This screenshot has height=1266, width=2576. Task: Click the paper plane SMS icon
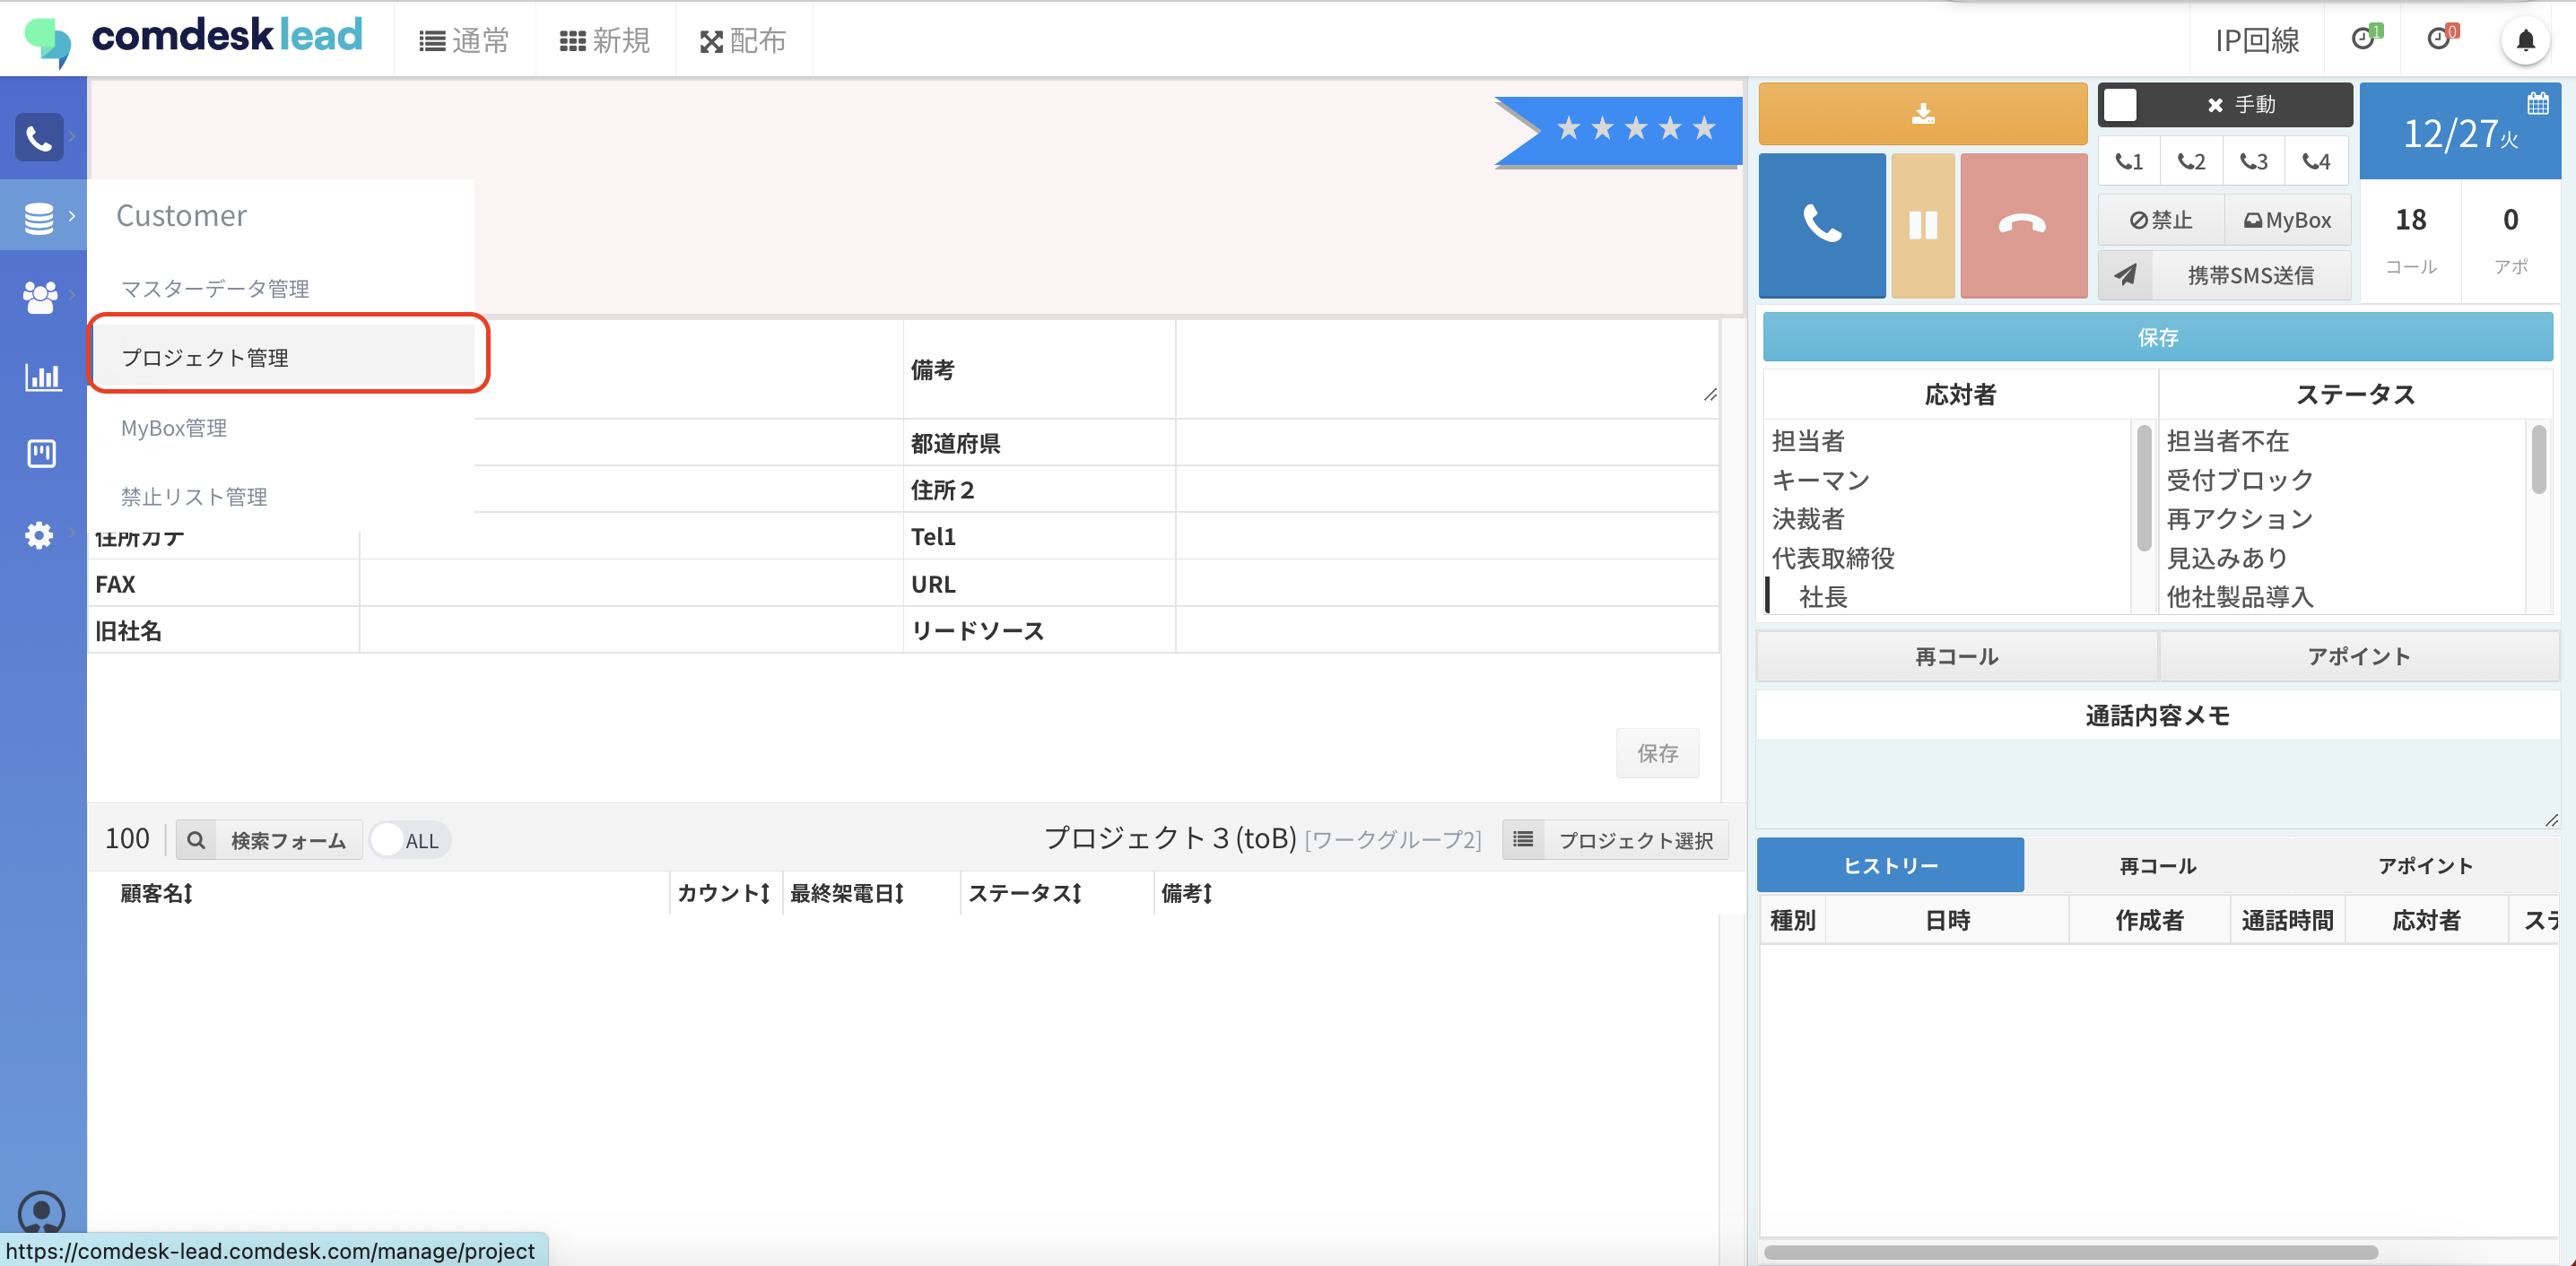[2125, 275]
